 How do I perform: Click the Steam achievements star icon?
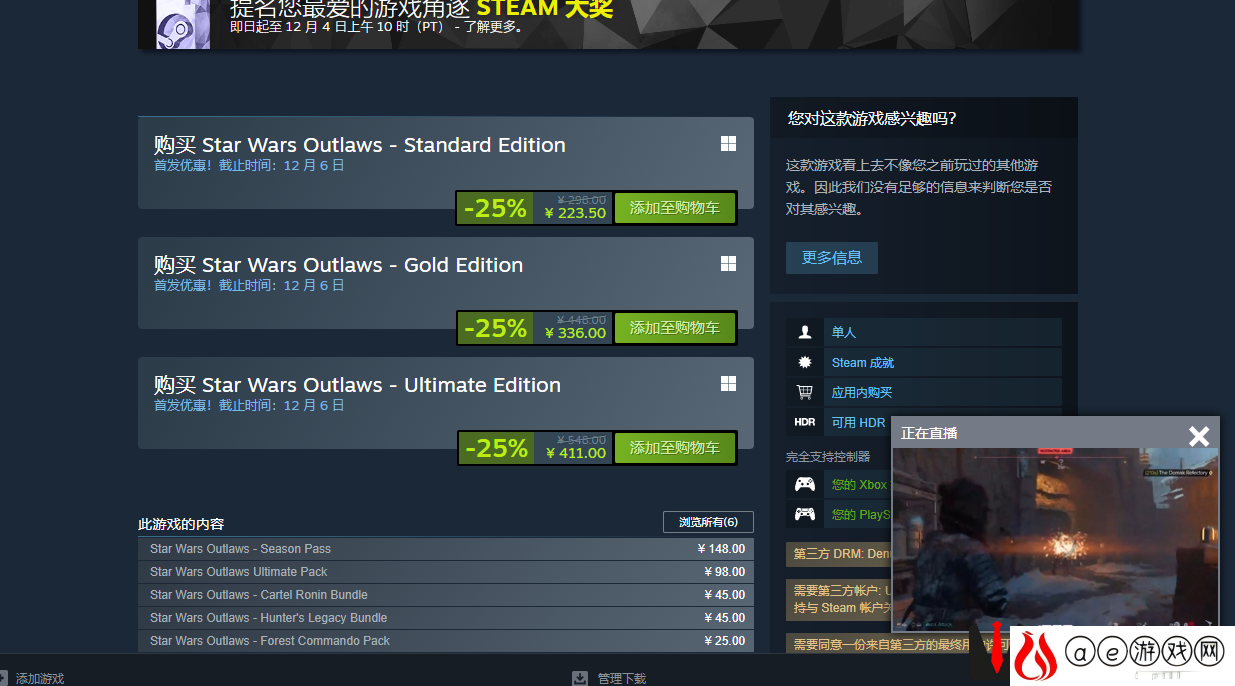[804, 362]
